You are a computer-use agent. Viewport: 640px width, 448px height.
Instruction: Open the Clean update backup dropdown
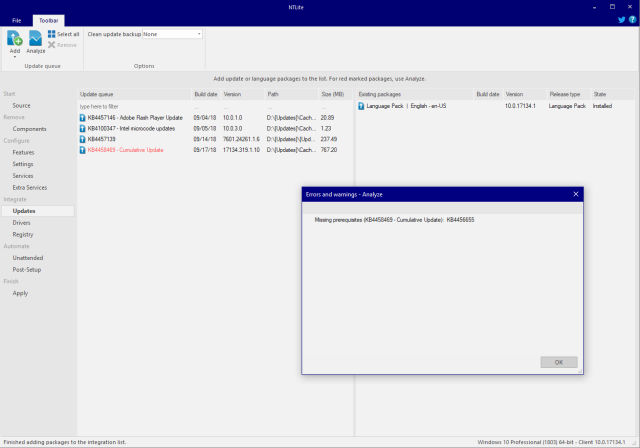point(171,34)
